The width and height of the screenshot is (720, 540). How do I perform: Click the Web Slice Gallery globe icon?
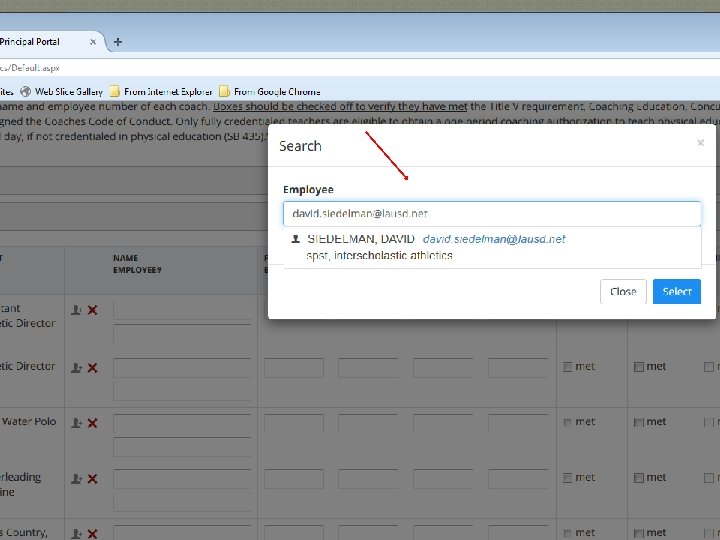click(26, 91)
